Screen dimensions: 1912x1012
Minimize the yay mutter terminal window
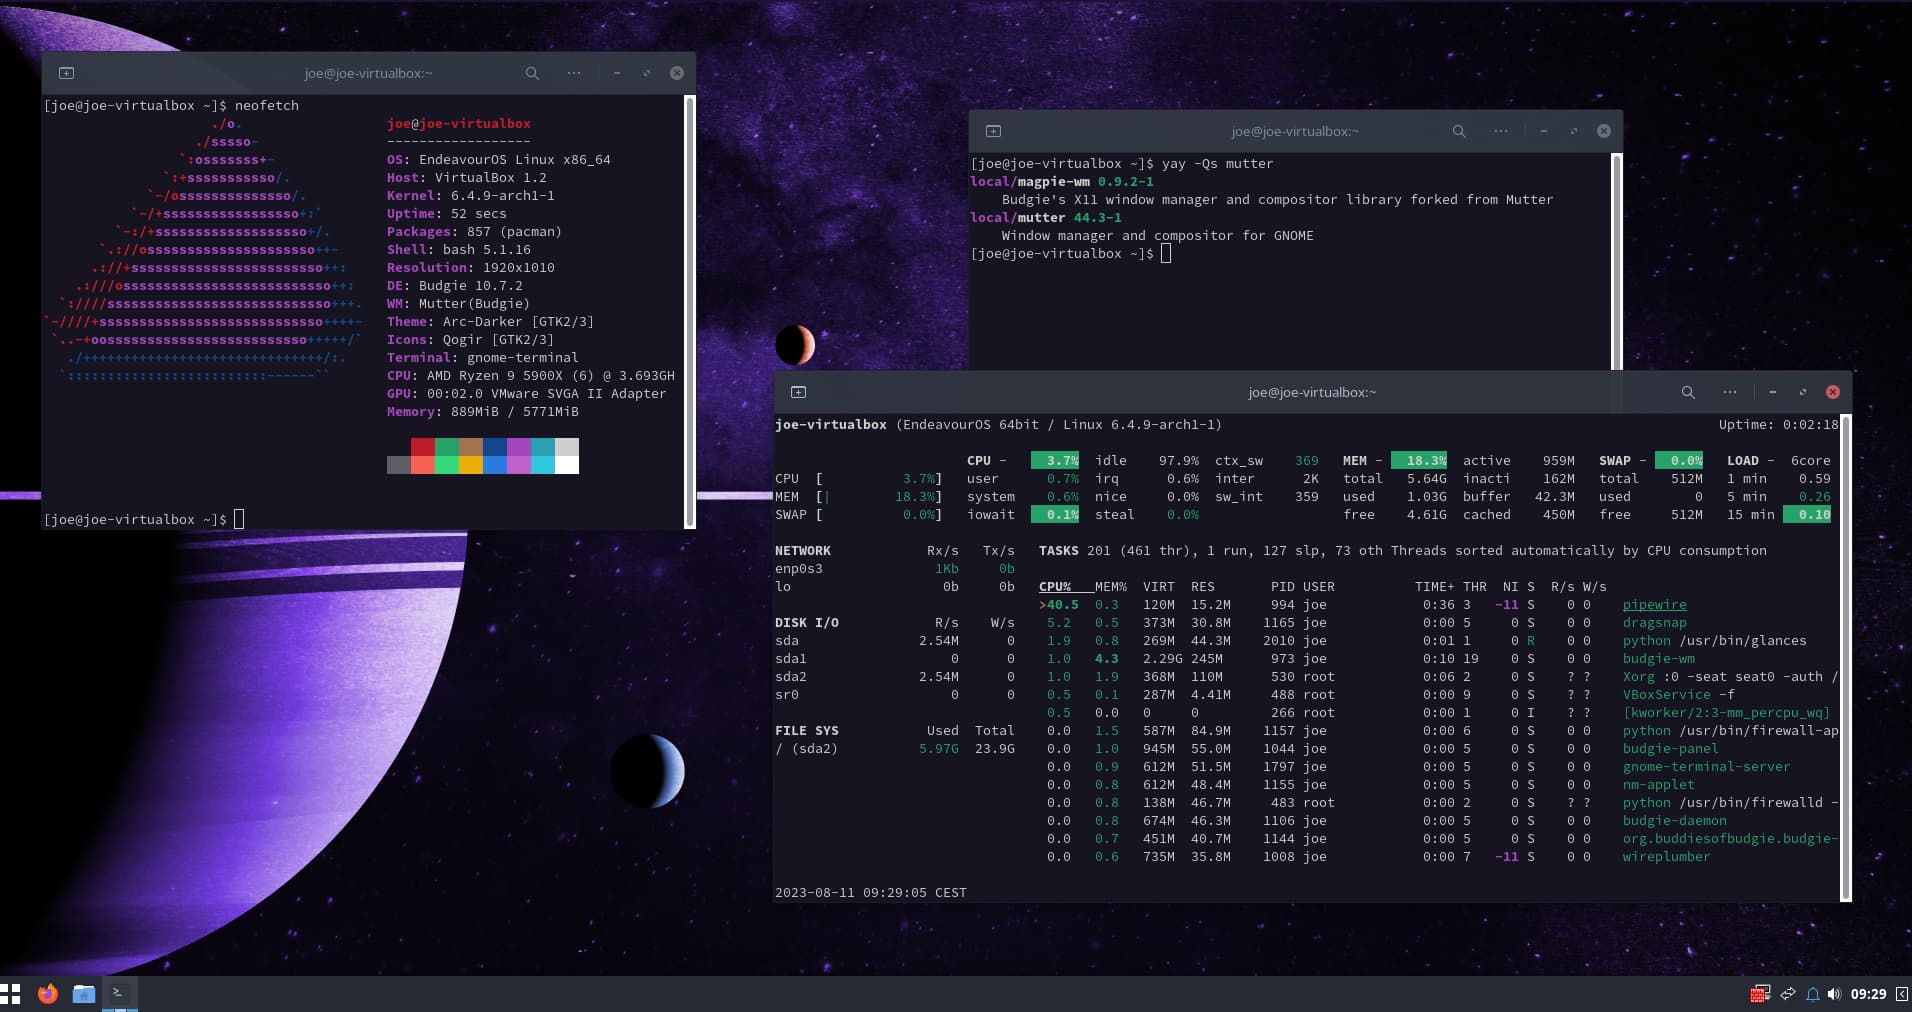(1544, 131)
